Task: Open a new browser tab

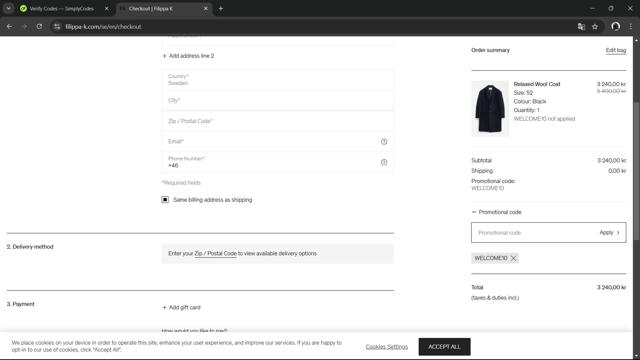Action: click(220, 8)
